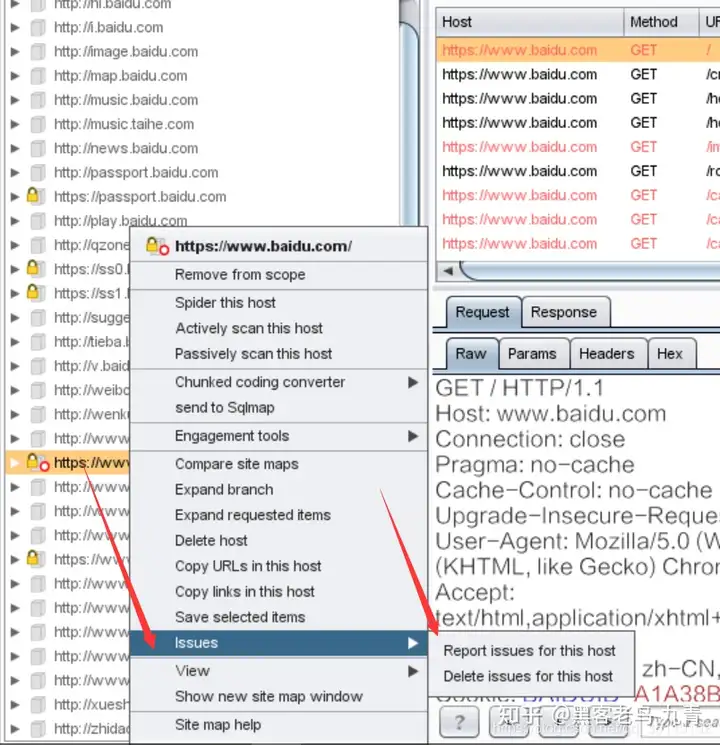Click the lock icon beside https://ss1
This screenshot has height=745, width=720.
coord(33,292)
